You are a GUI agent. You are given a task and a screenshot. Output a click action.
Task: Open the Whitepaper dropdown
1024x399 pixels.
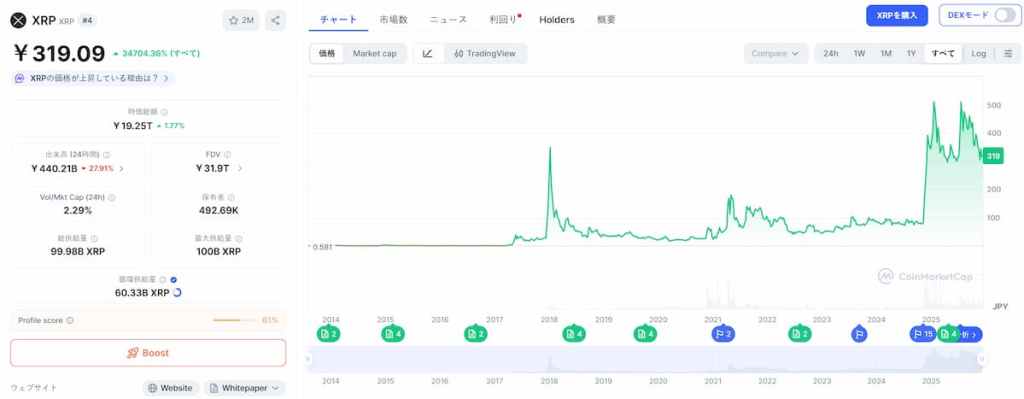[x=245, y=388]
